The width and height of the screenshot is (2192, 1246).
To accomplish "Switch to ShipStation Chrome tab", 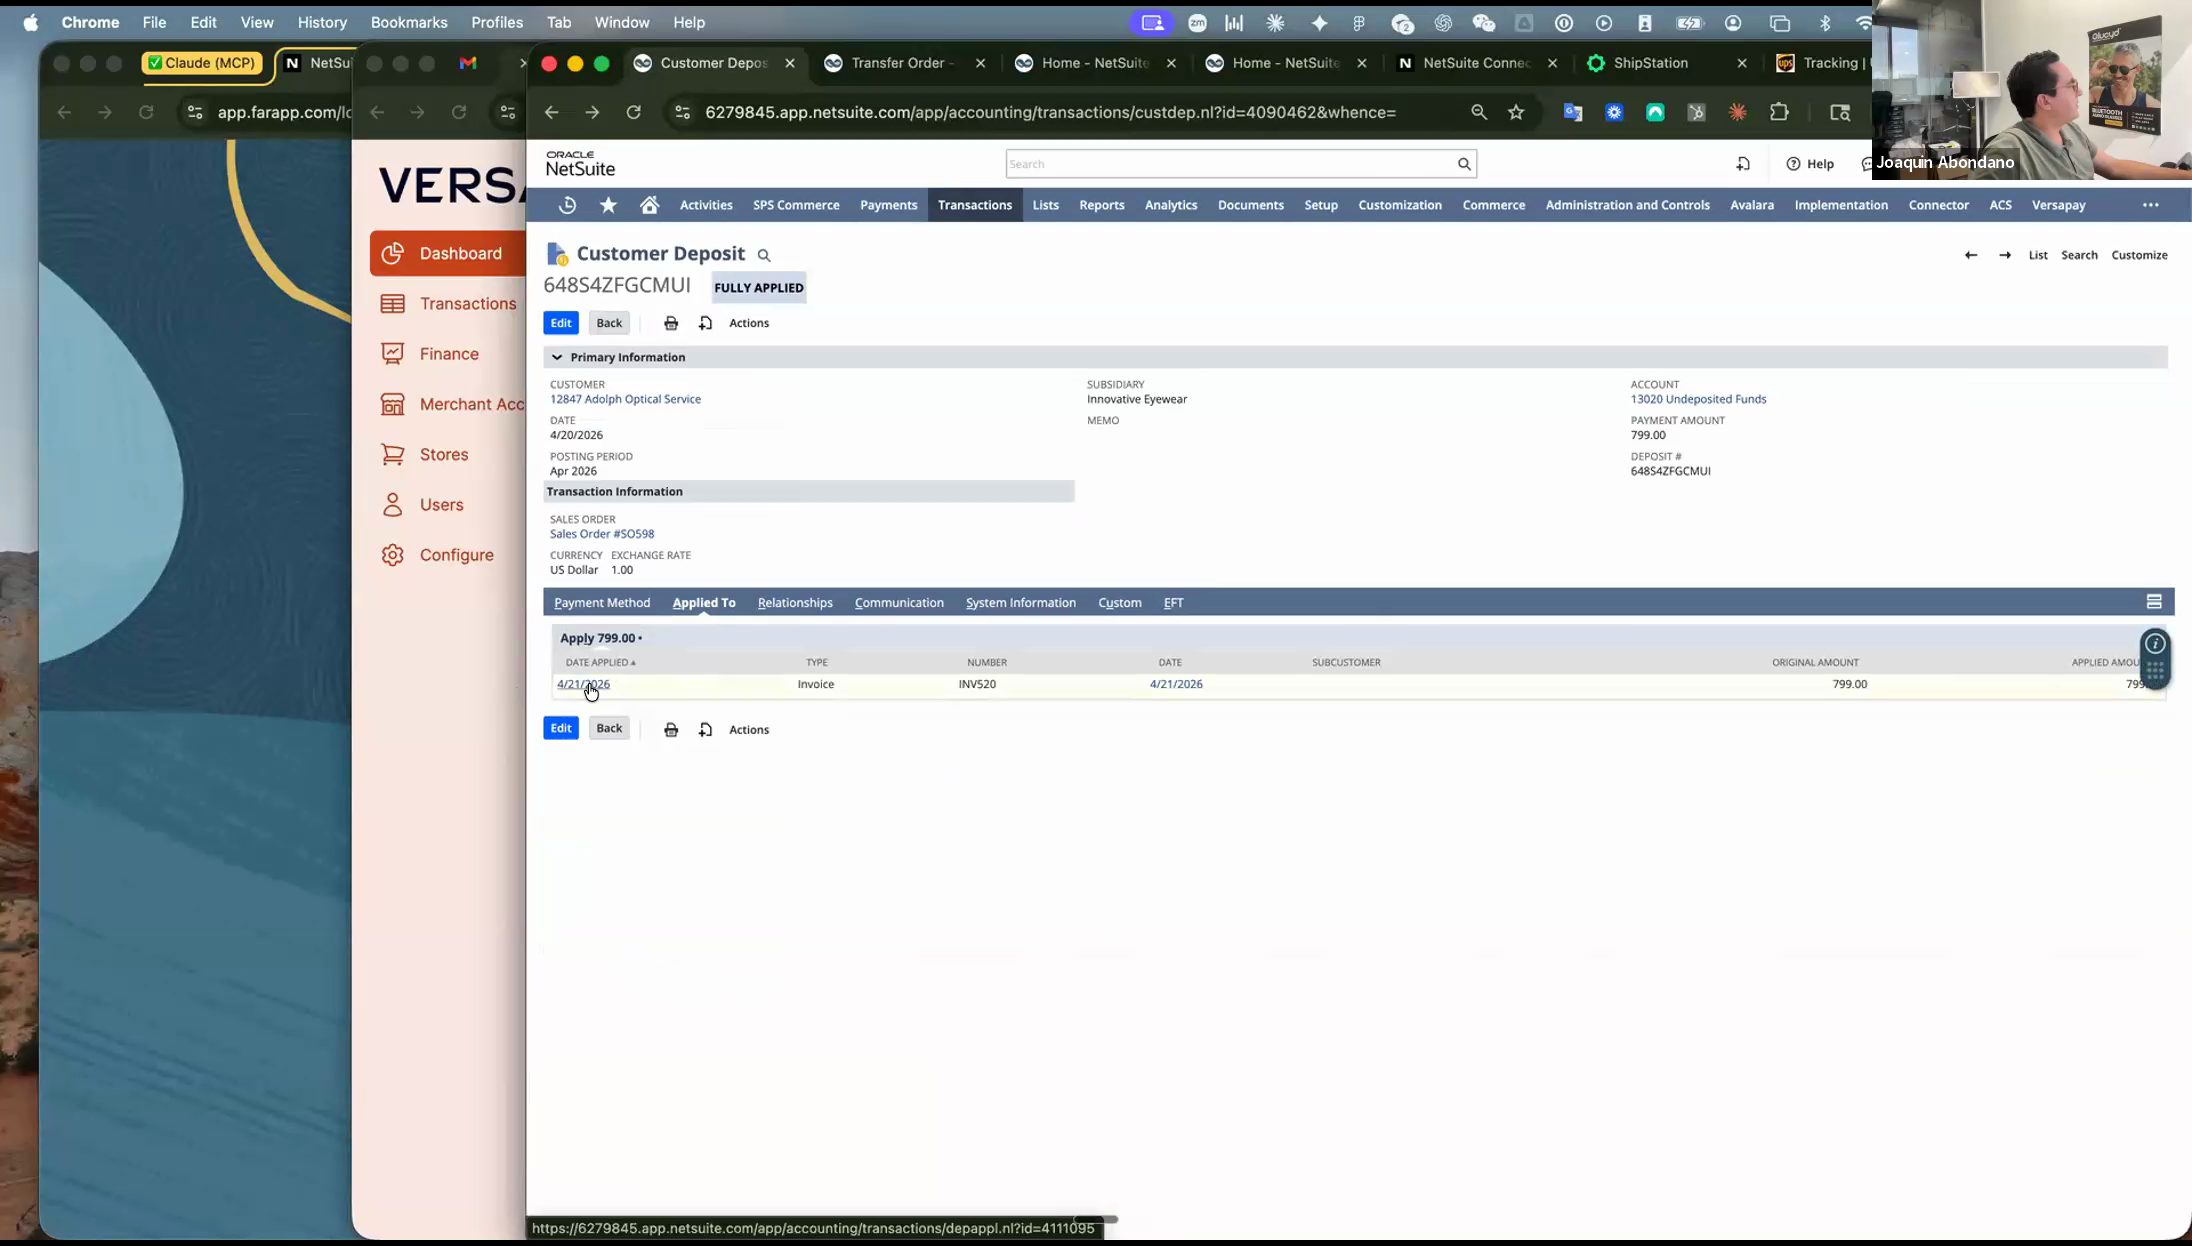I will coord(1651,63).
